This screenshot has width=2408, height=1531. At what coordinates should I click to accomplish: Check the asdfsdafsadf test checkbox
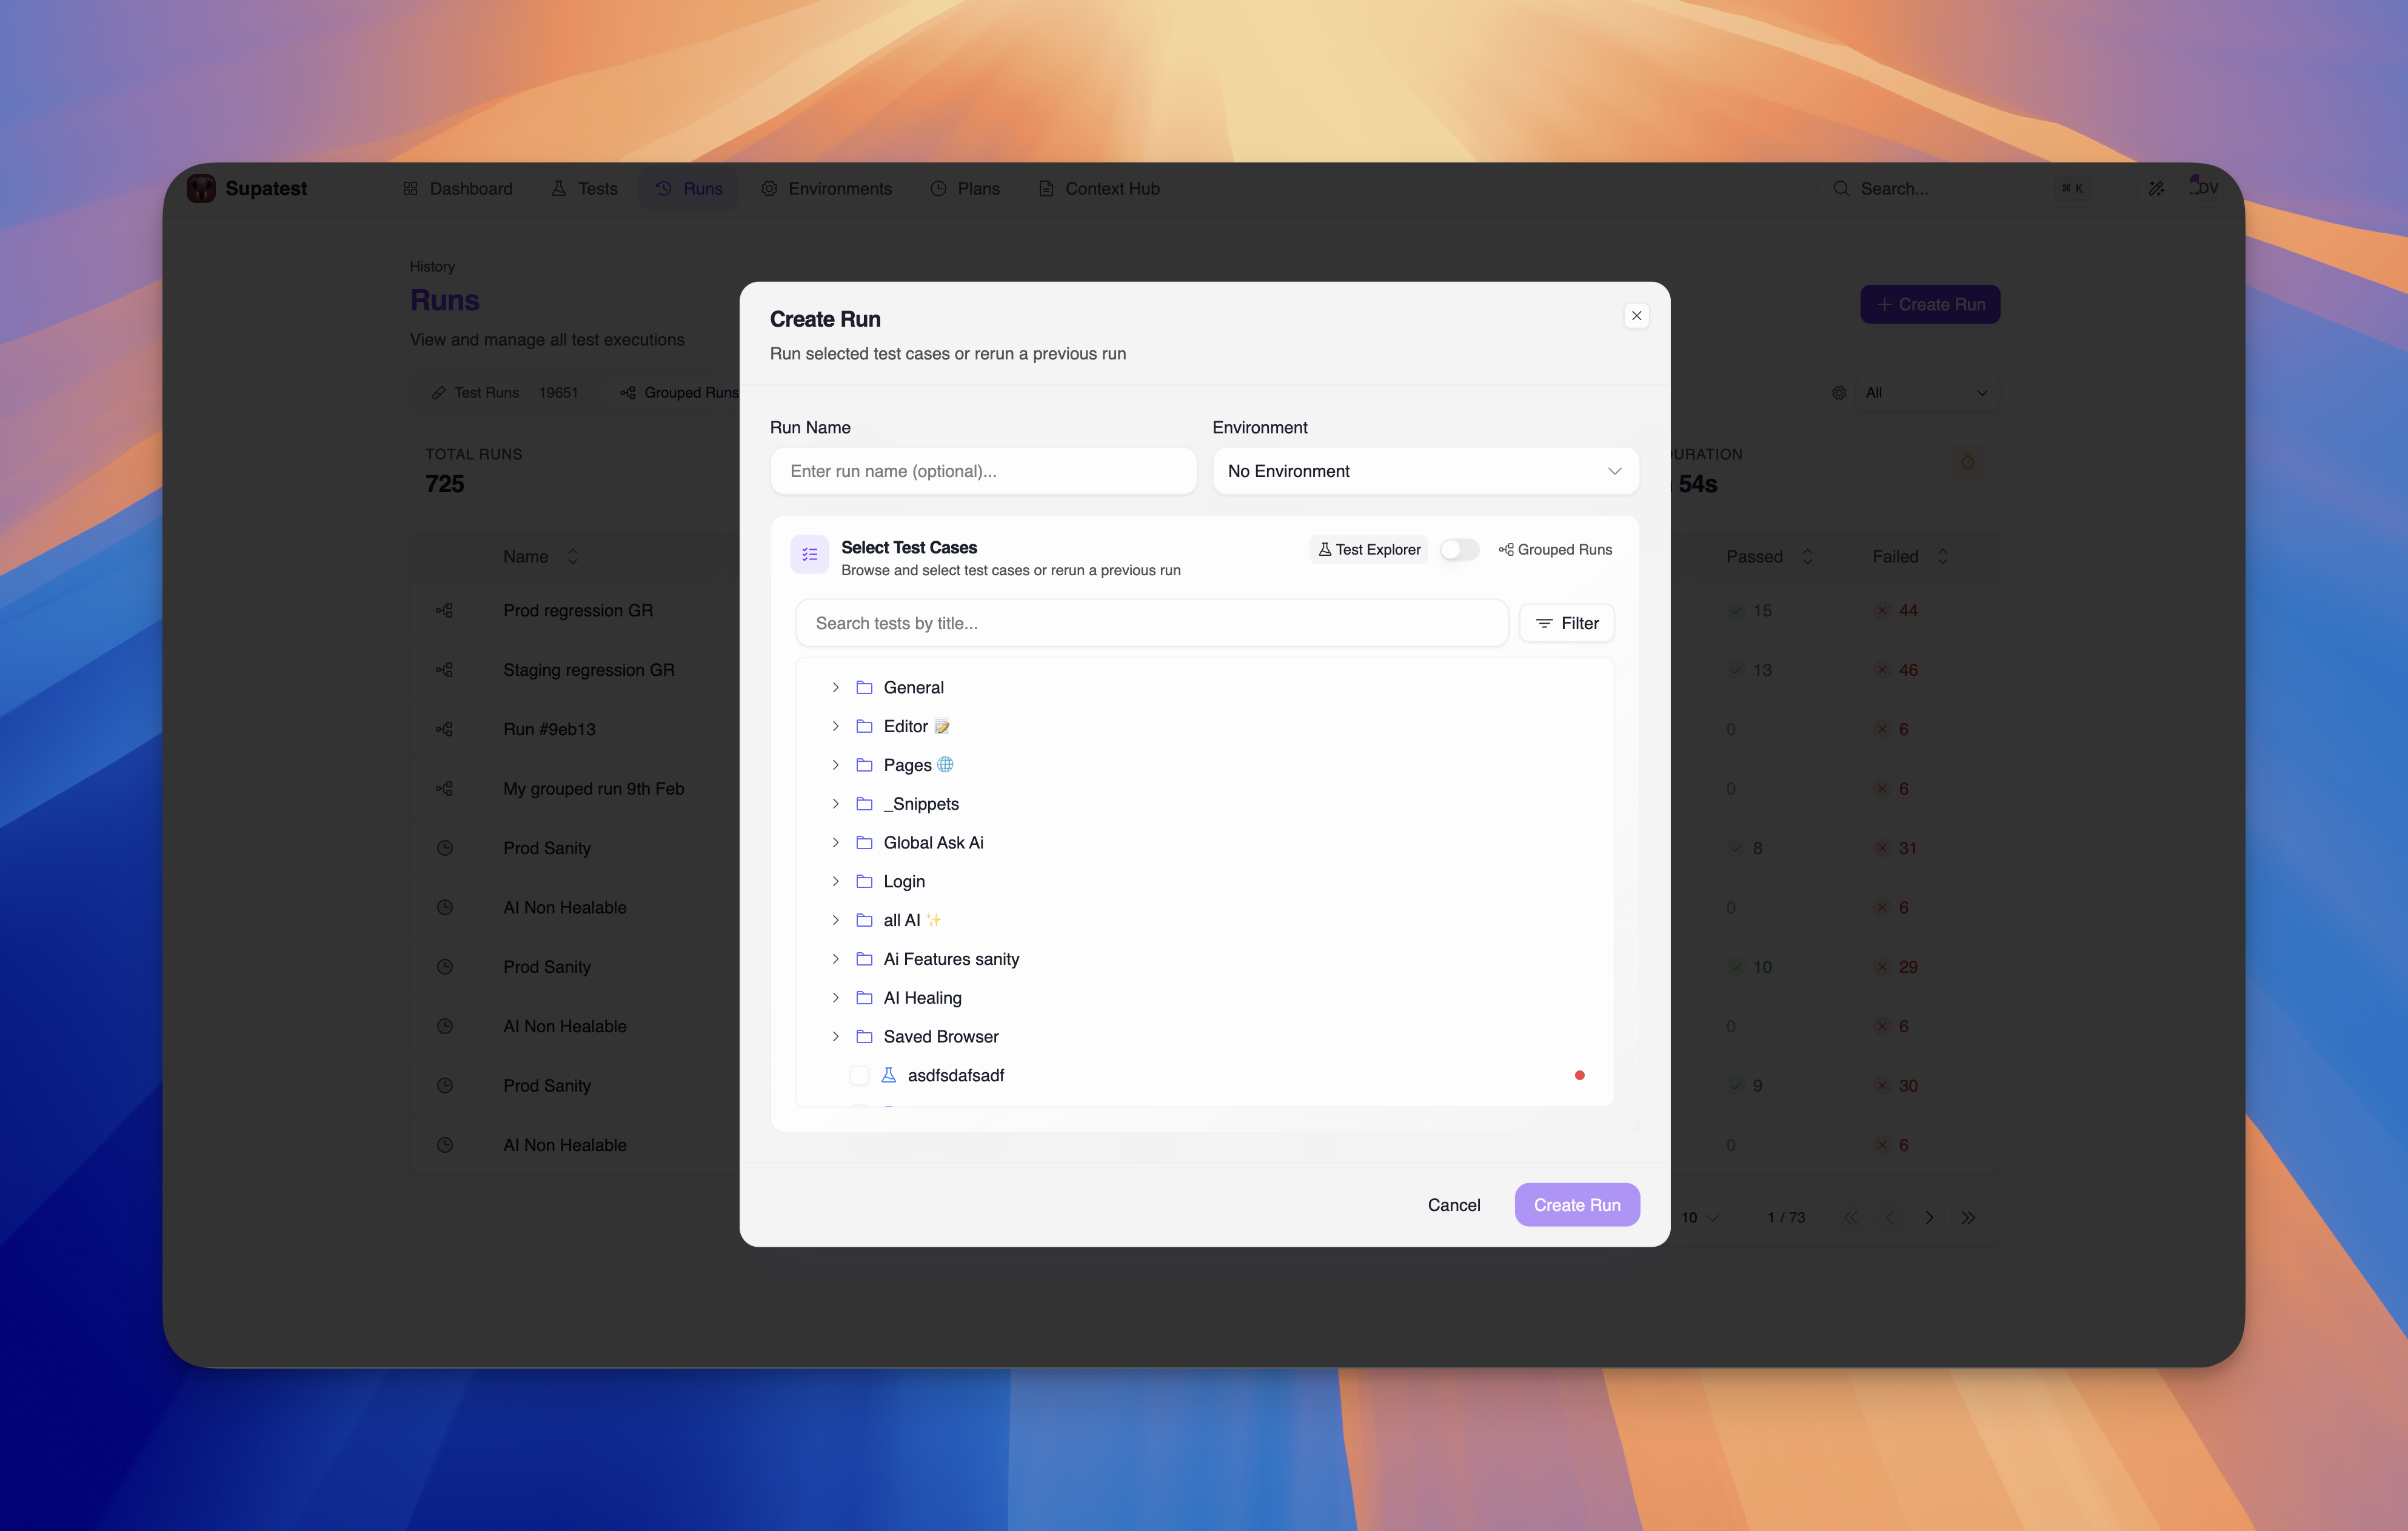pos(859,1075)
